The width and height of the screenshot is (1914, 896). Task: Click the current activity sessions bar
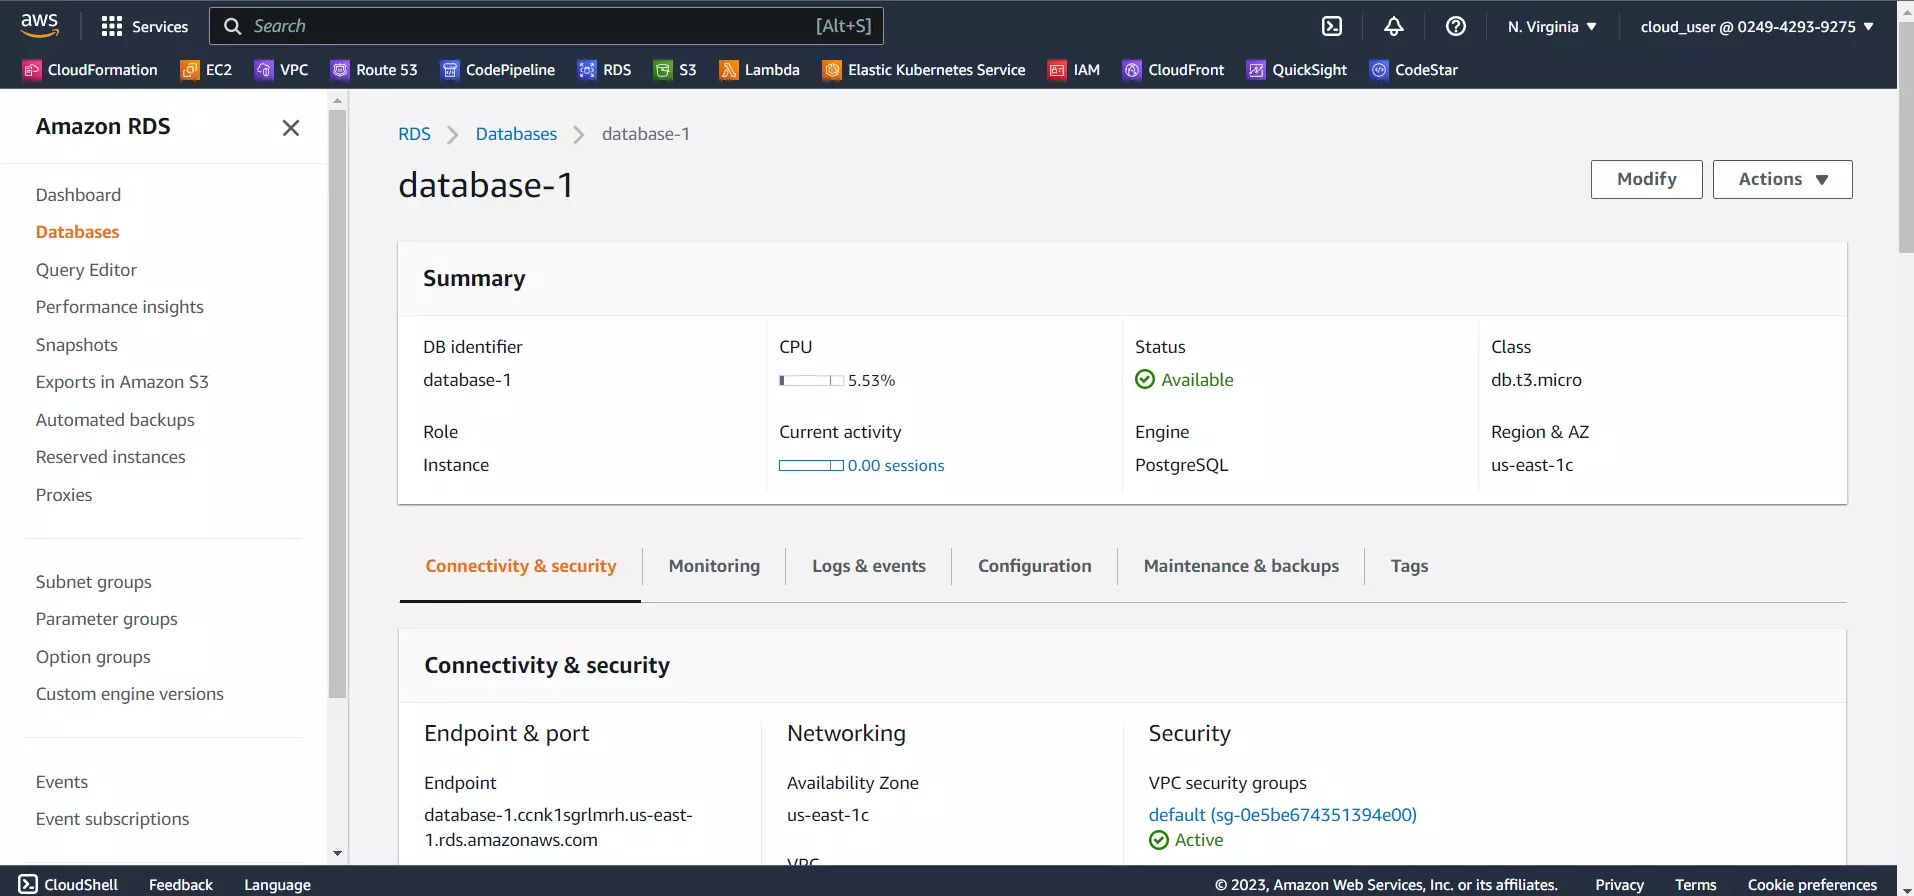(811, 466)
